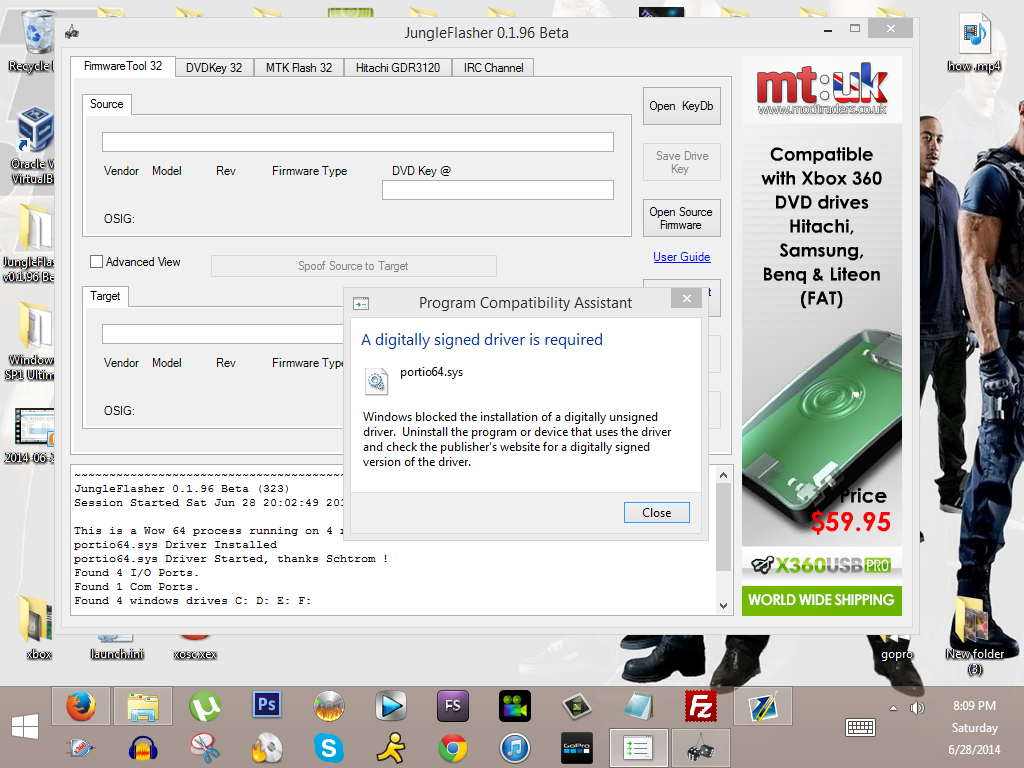This screenshot has width=1024, height=768.
Task: Select the 'portio64.sys Driver Installed' log line
Action: tap(175, 544)
